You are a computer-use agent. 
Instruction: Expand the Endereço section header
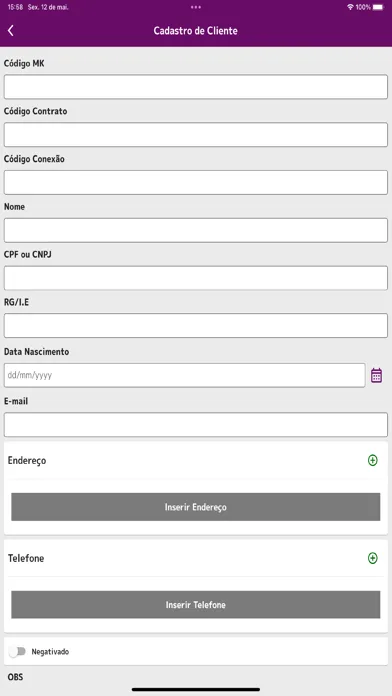[x=196, y=460]
